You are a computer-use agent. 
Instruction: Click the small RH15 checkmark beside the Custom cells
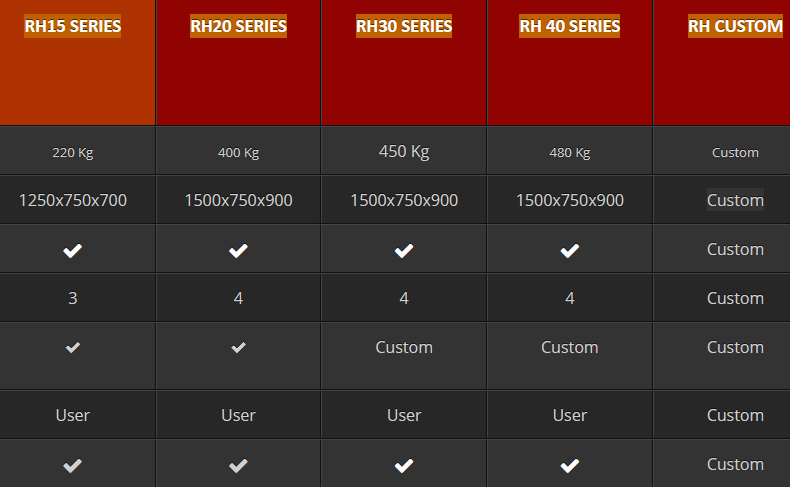[72, 348]
